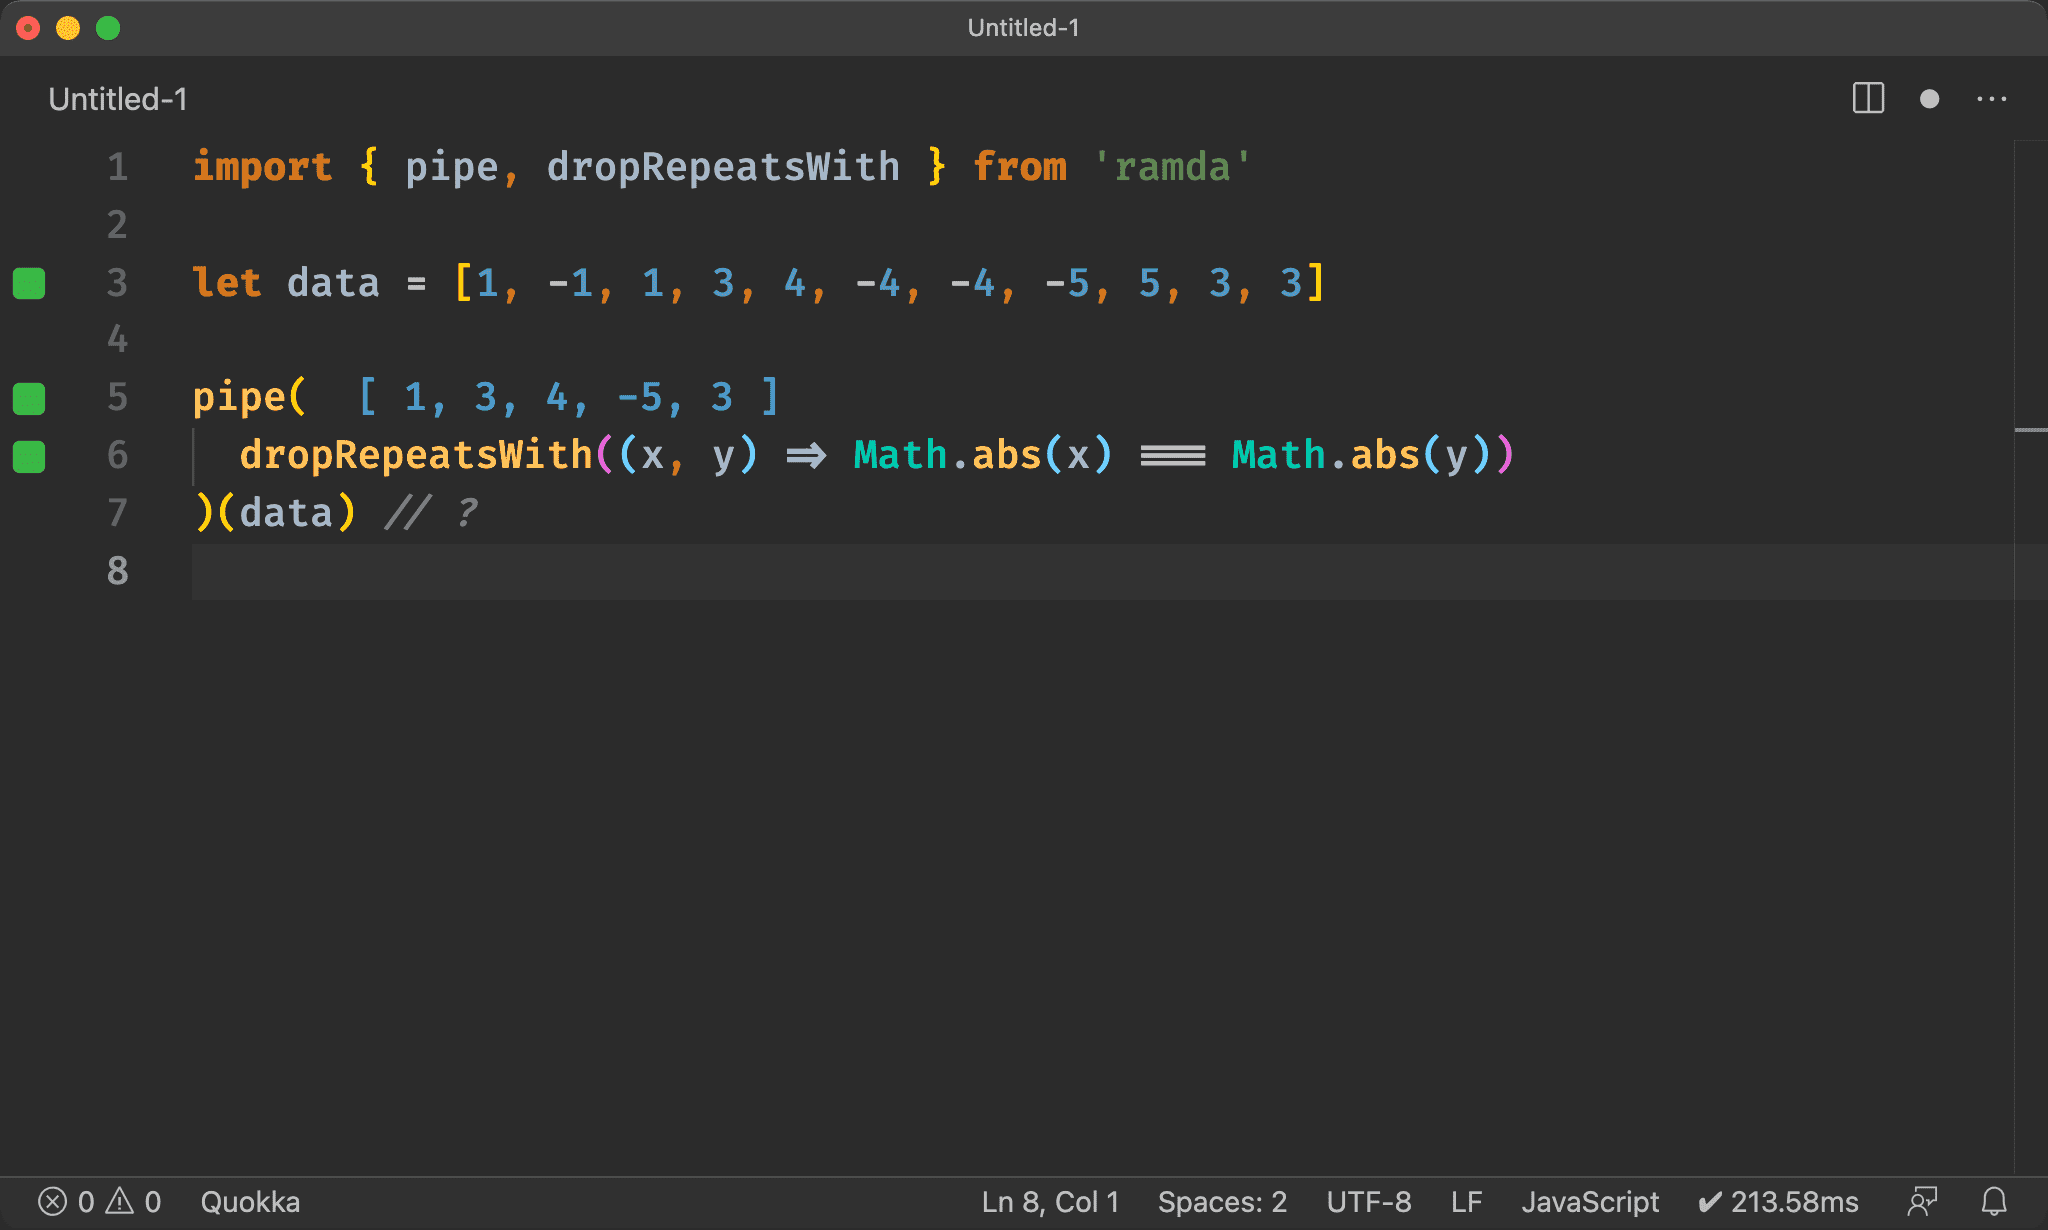Click the Quokka coverage indicator on line 5
Screen dimensions: 2048x1230
pos(29,398)
